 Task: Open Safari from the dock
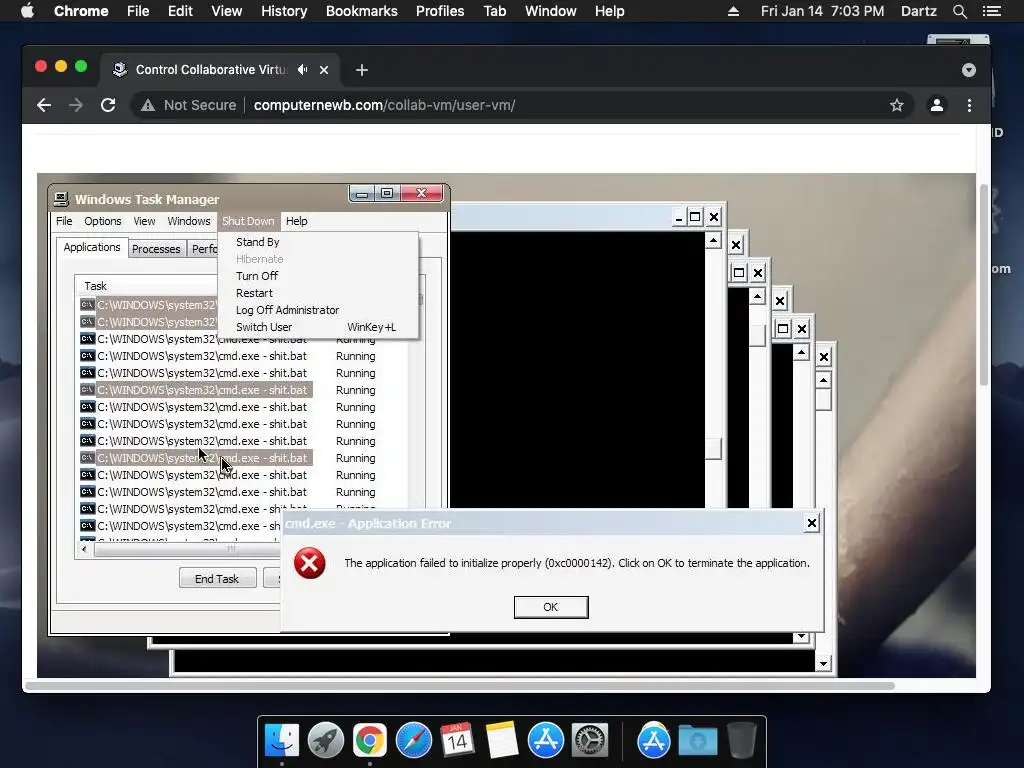point(413,741)
